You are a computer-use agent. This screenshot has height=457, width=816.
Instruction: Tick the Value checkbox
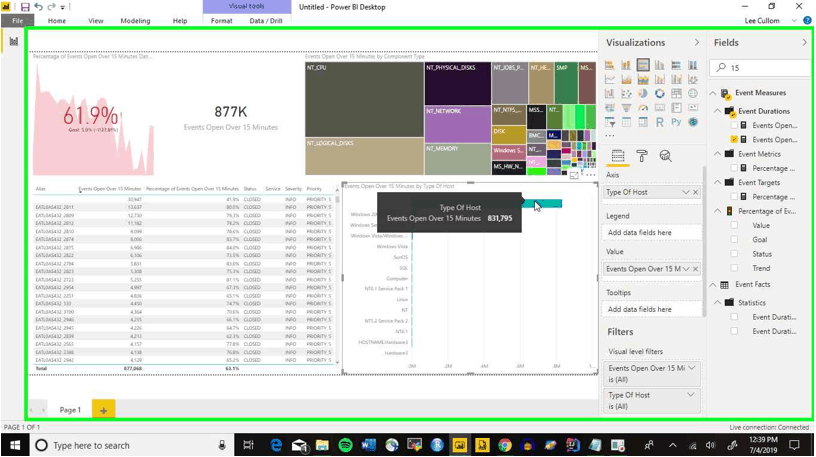pyautogui.click(x=734, y=225)
